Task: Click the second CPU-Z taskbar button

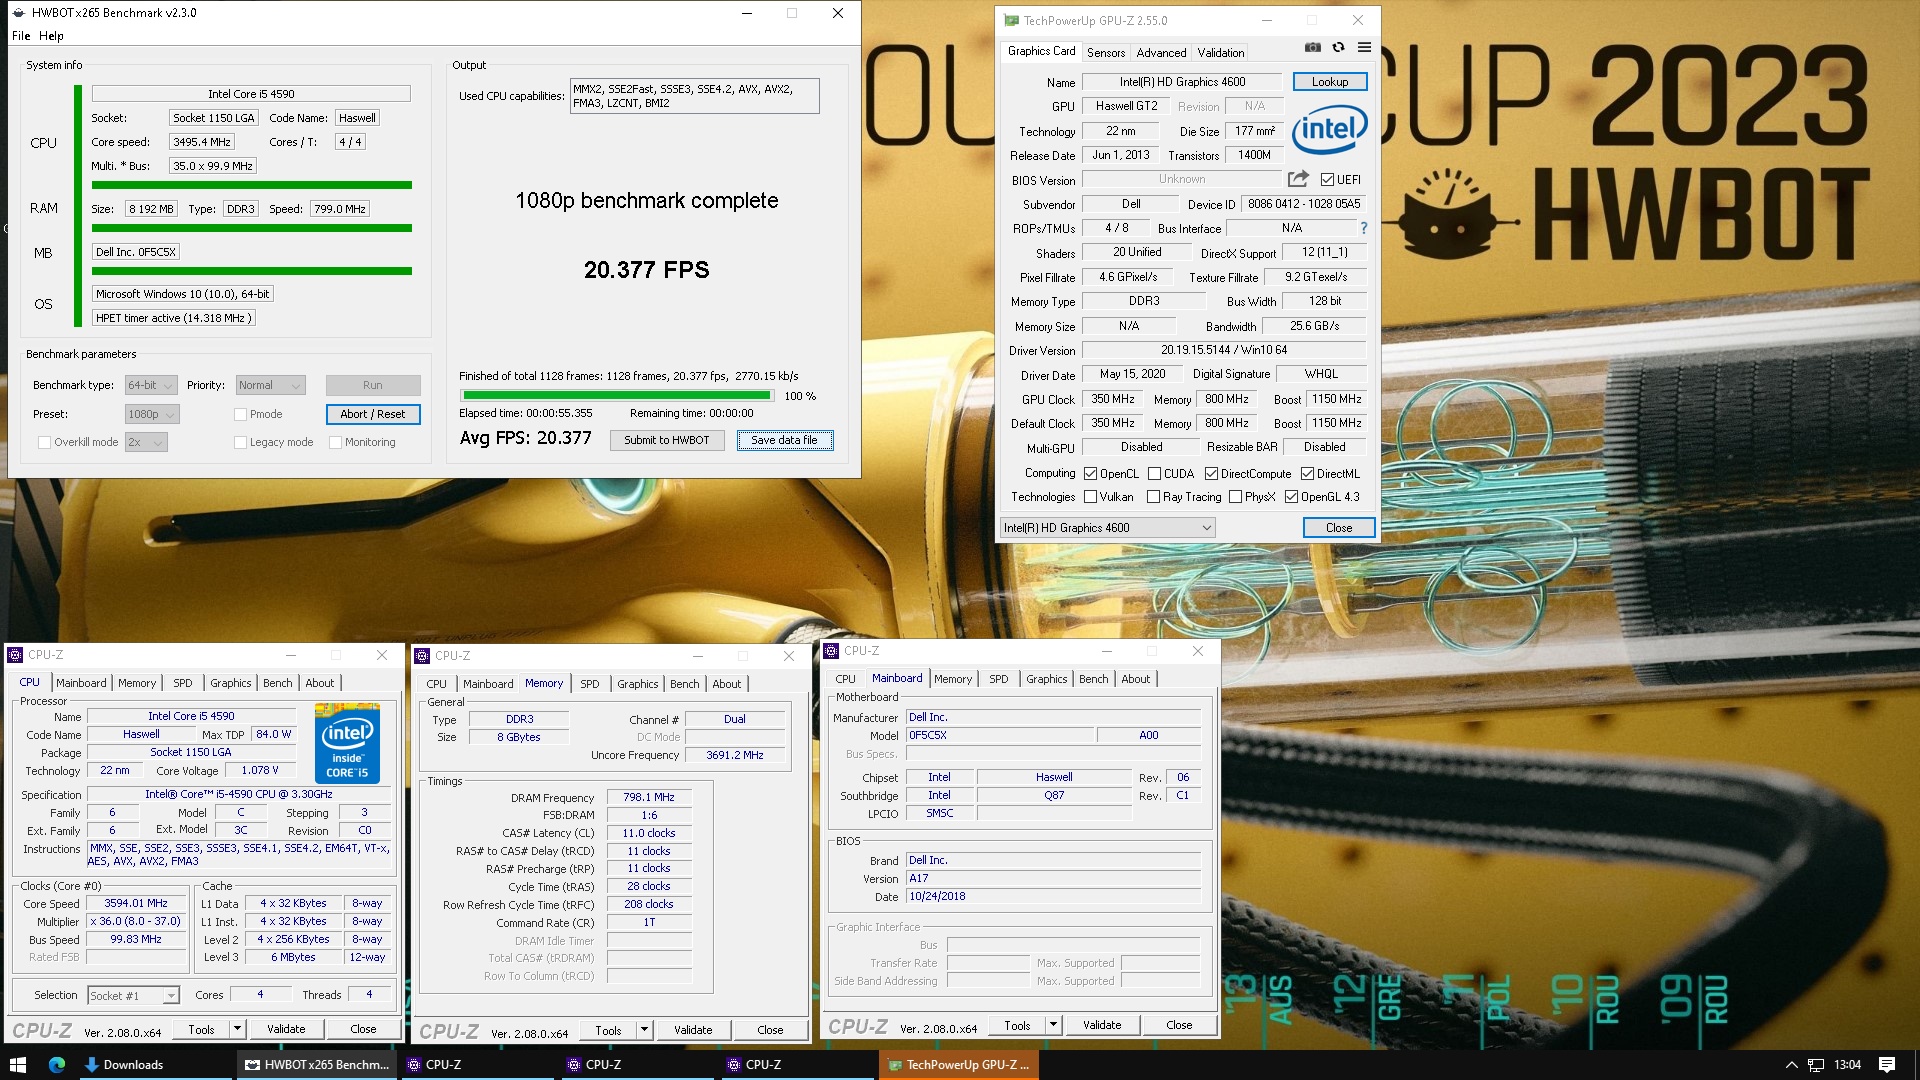Action: pos(638,1064)
